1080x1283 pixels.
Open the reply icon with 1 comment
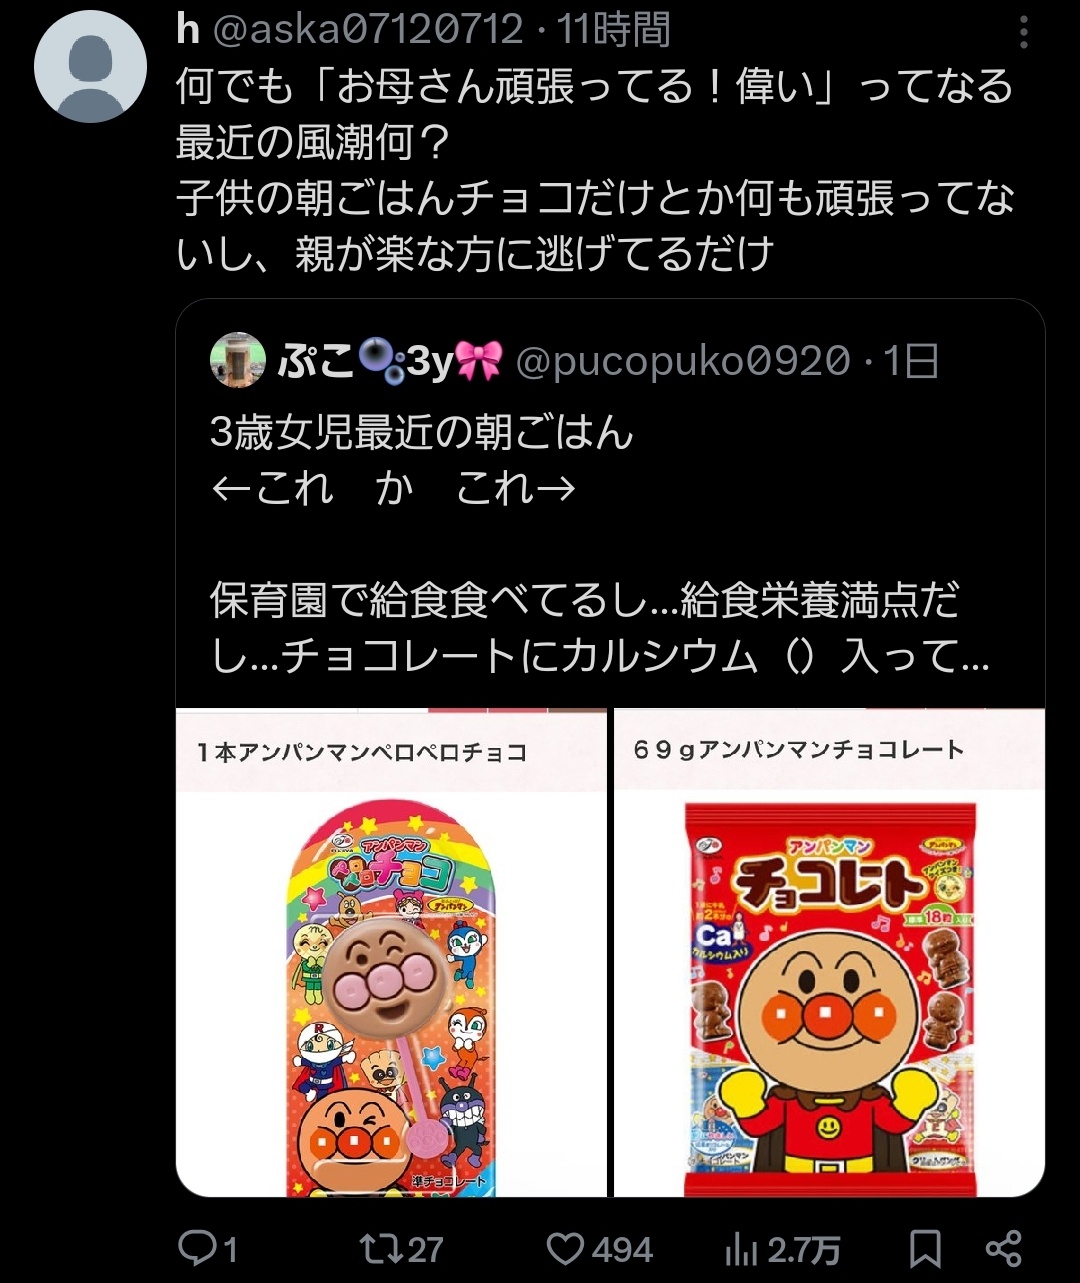[x=197, y=1247]
